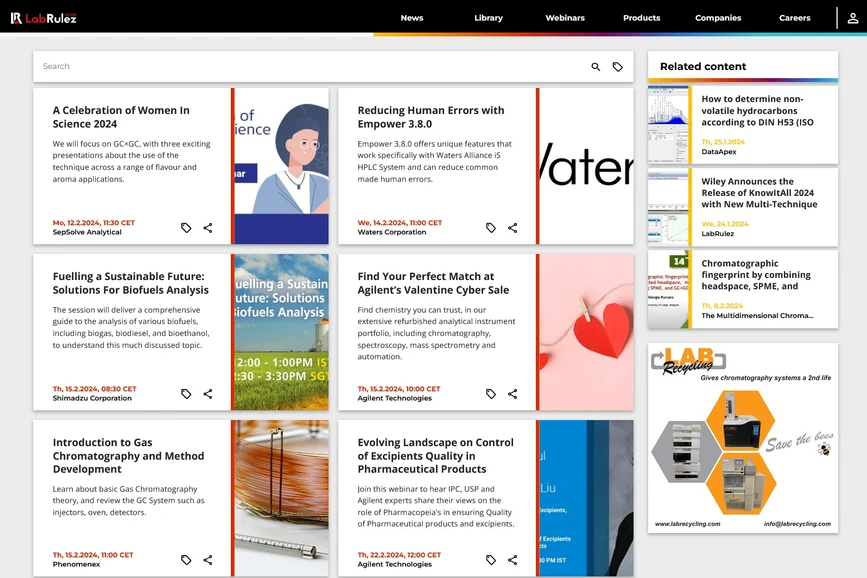
Task: Click the Women In Science card image
Action: (x=281, y=166)
